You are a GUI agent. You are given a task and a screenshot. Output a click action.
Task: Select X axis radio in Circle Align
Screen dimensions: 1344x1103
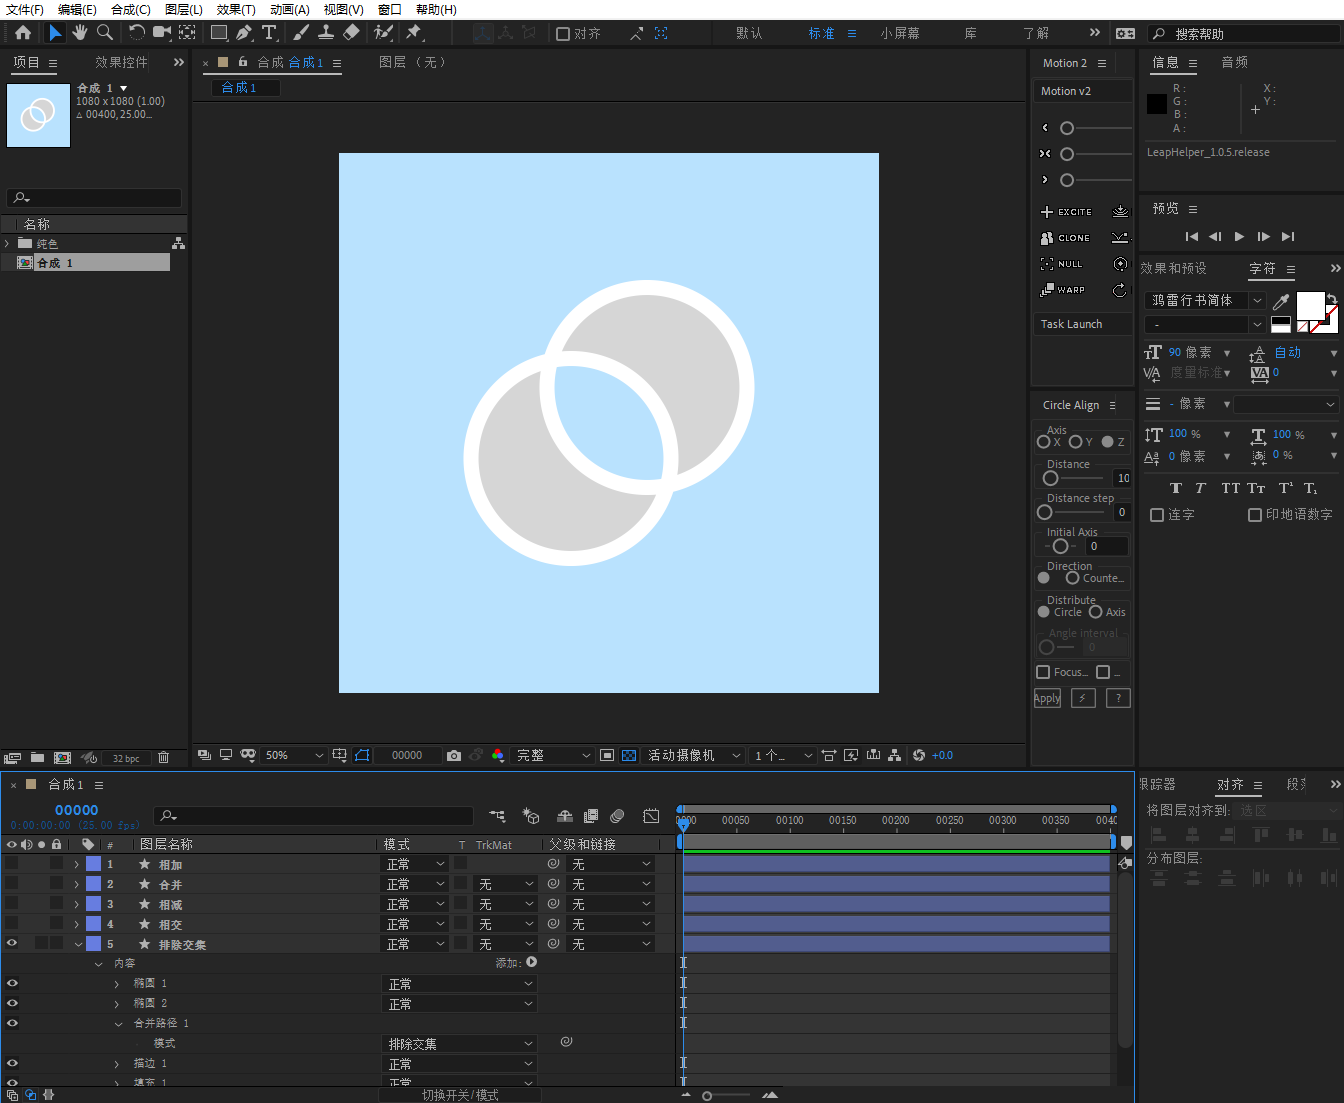click(1043, 442)
